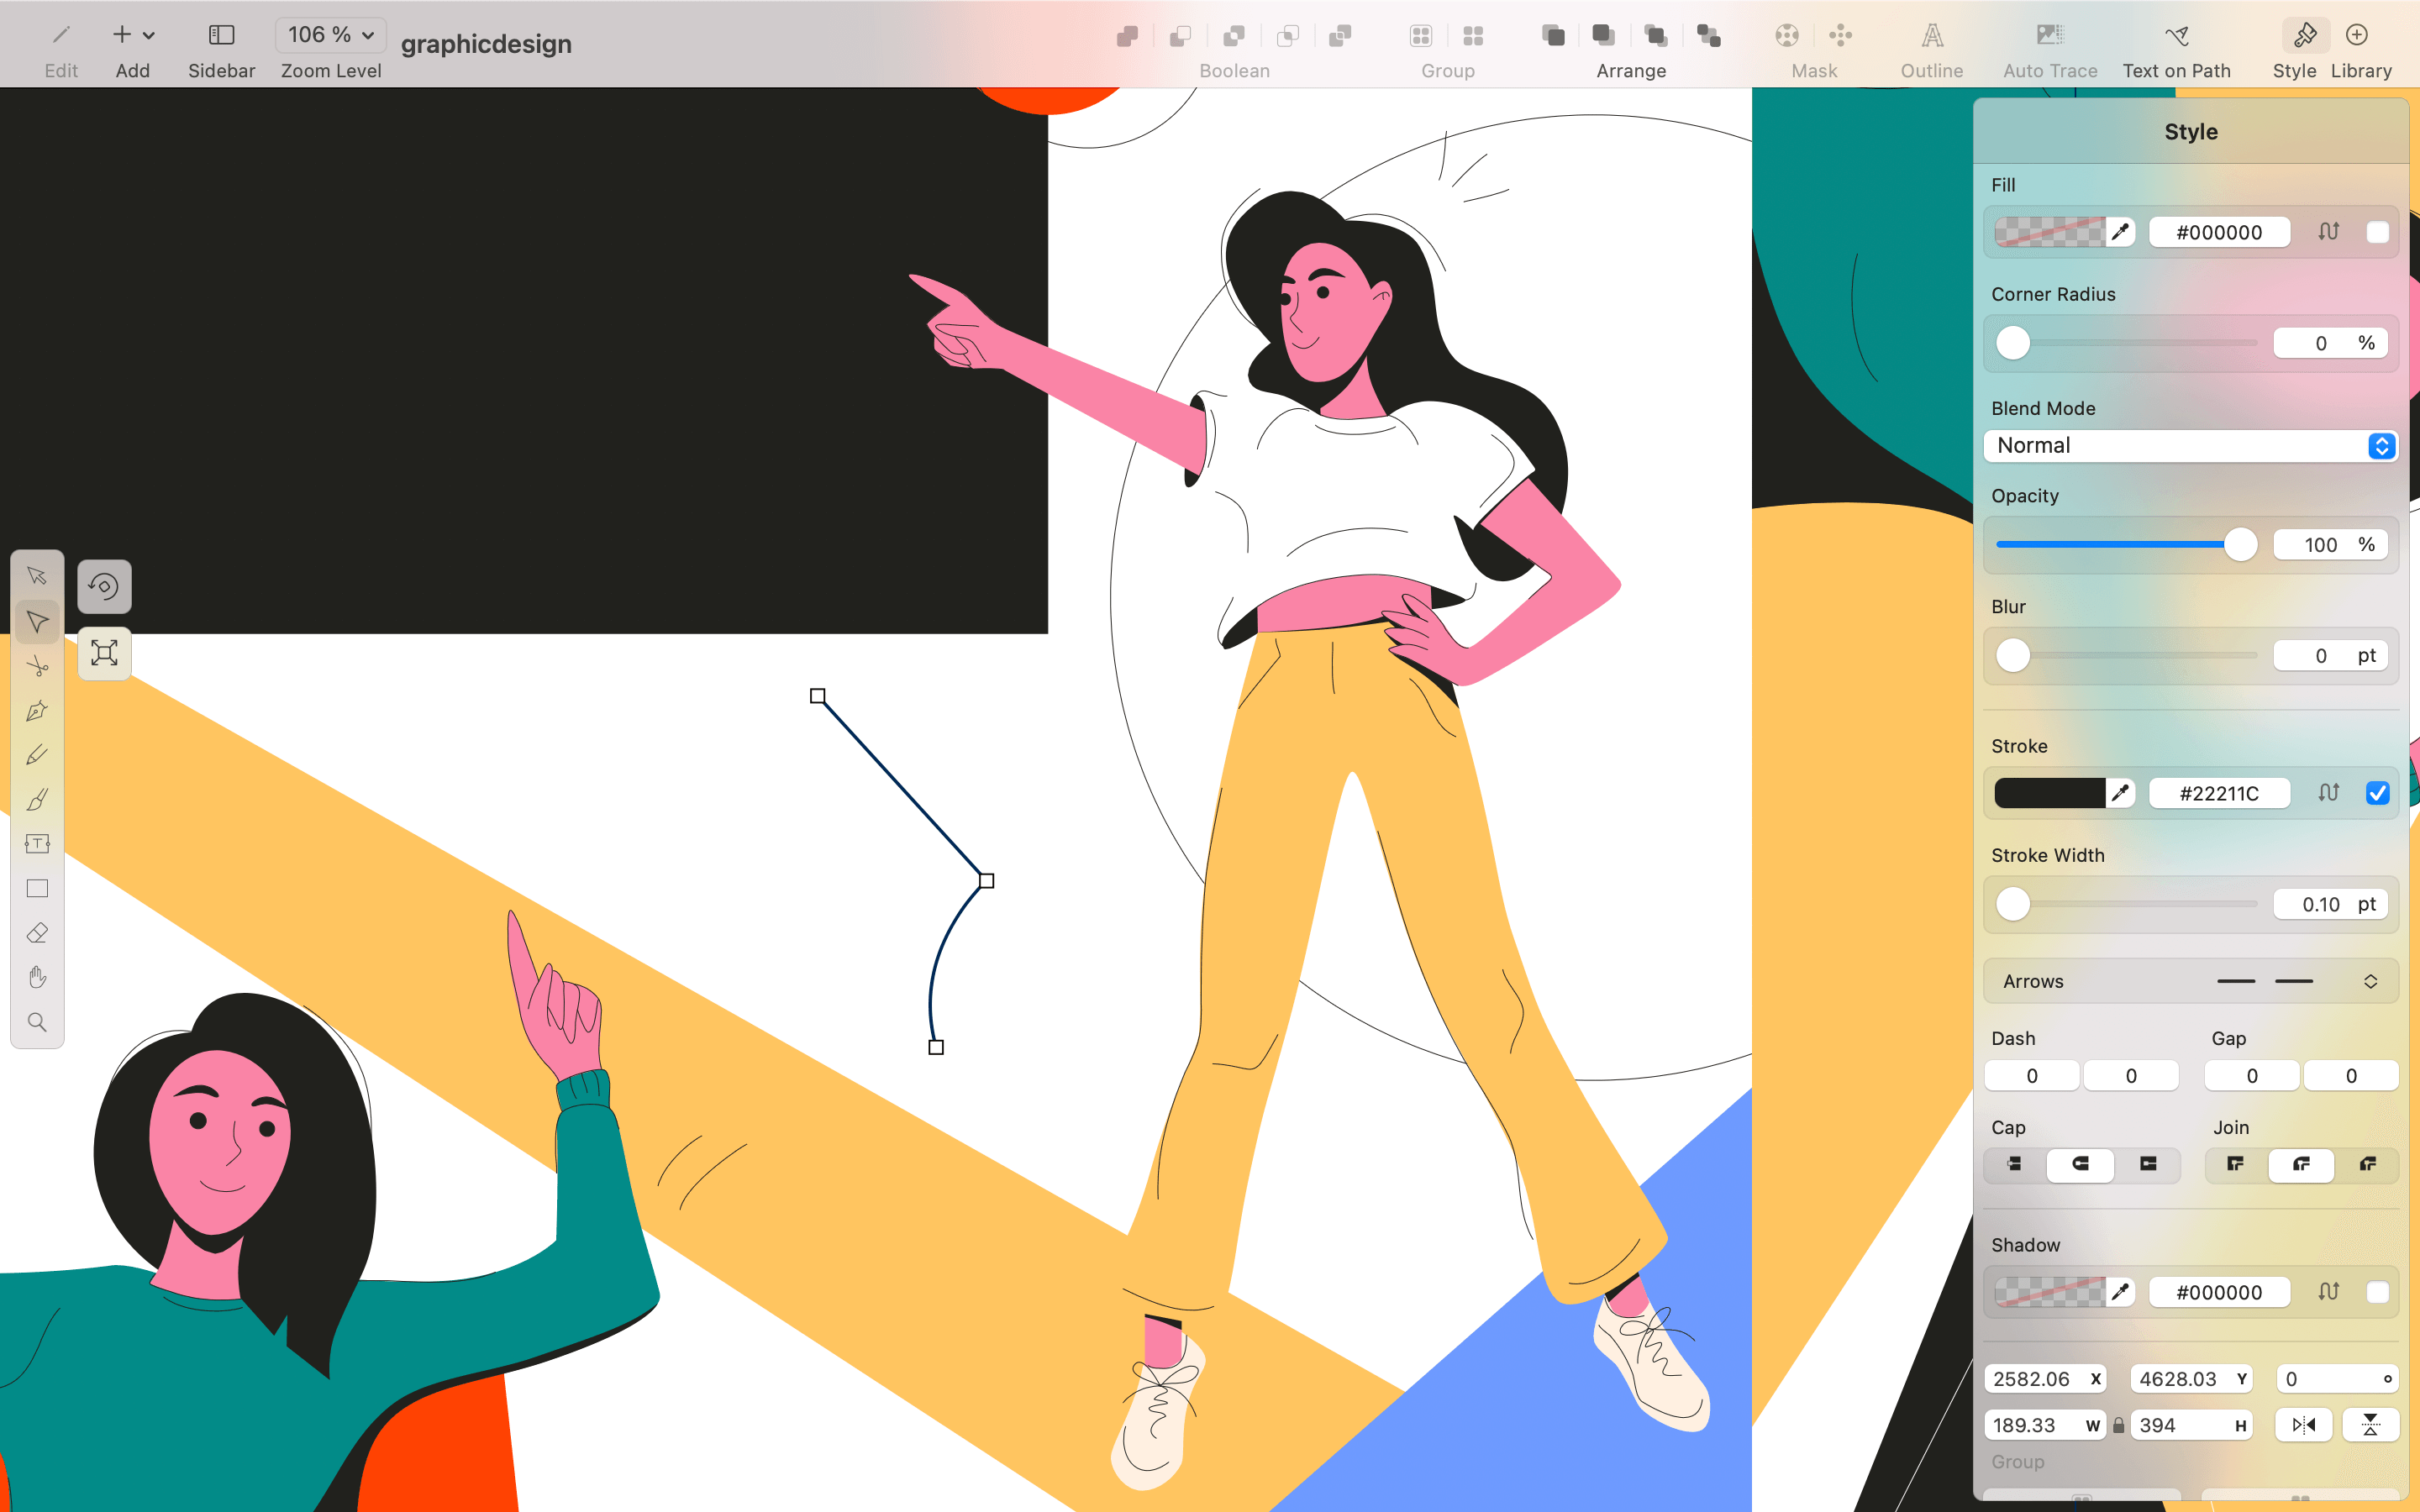Image resolution: width=2420 pixels, height=1512 pixels.
Task: Click the Mask toolbar icon
Action: pos(1787,36)
